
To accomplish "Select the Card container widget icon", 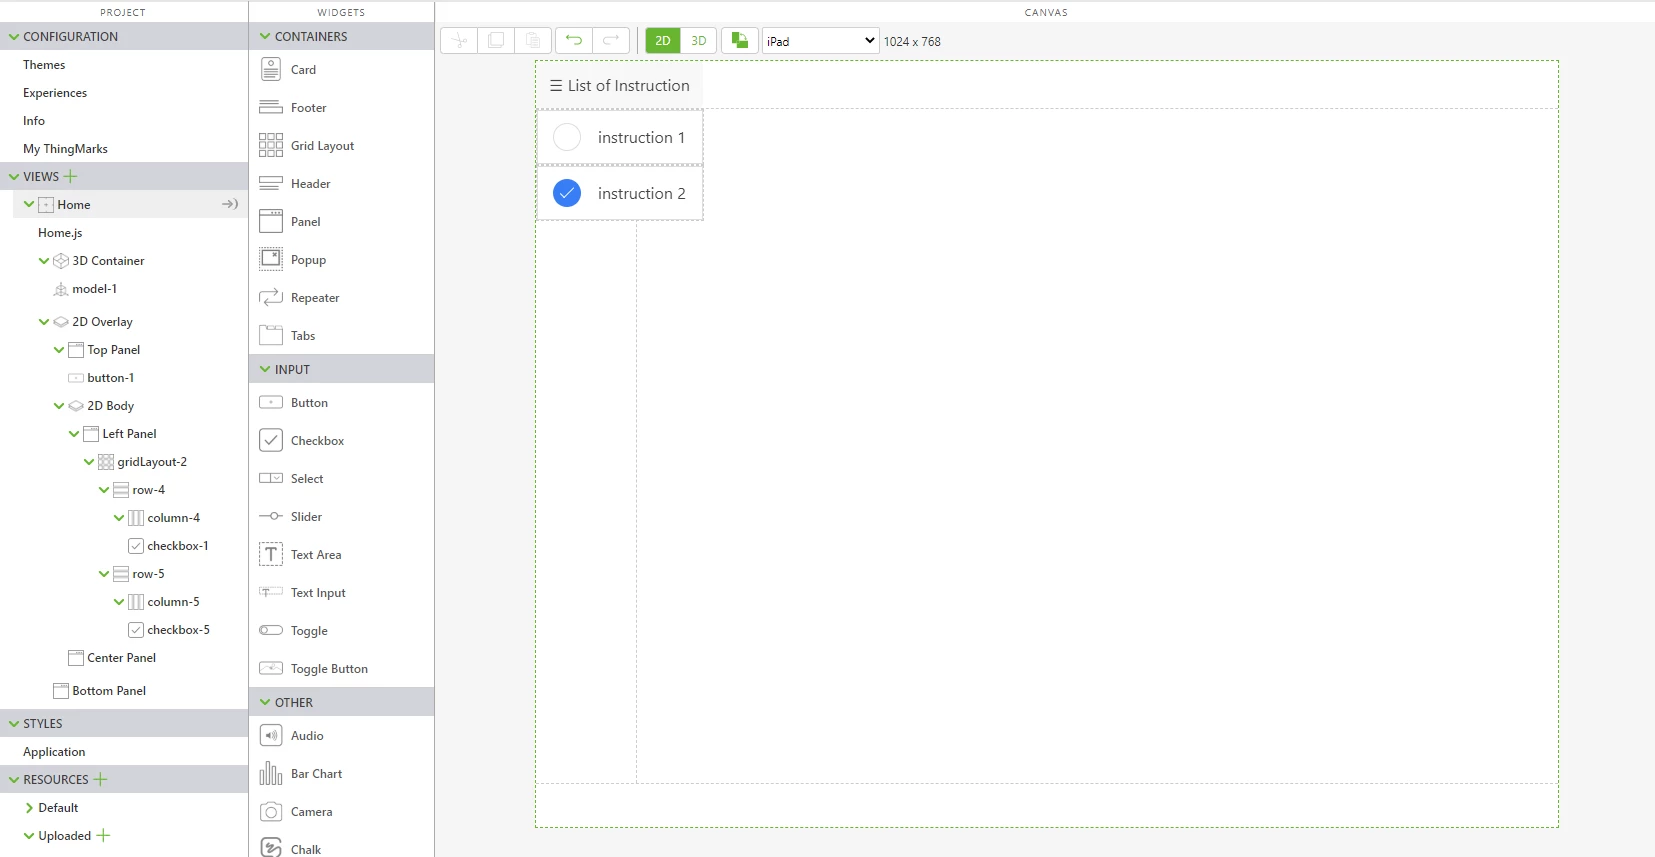I will [x=271, y=69].
